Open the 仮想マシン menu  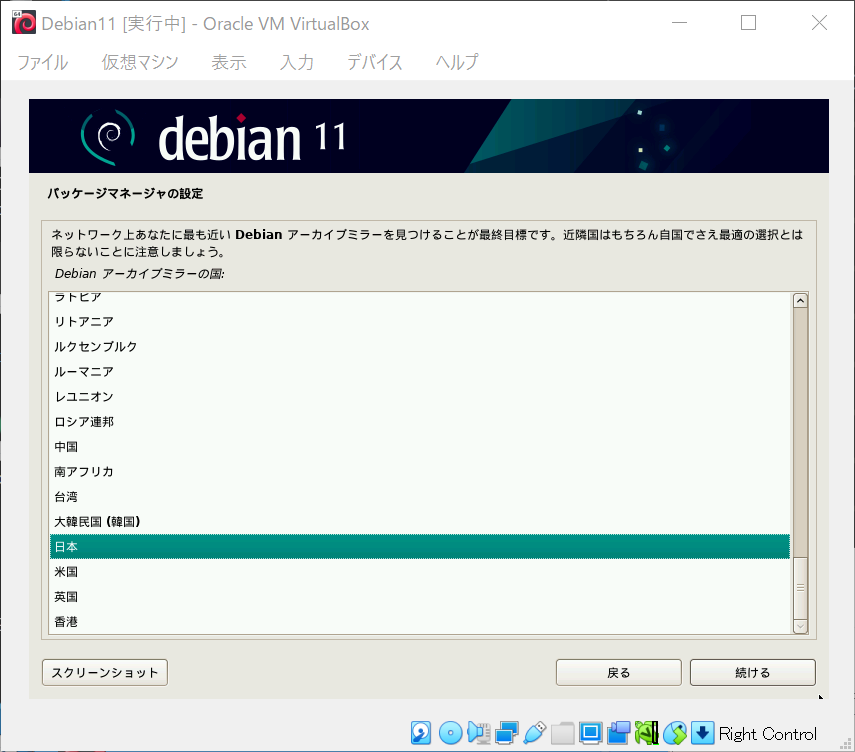[x=140, y=62]
